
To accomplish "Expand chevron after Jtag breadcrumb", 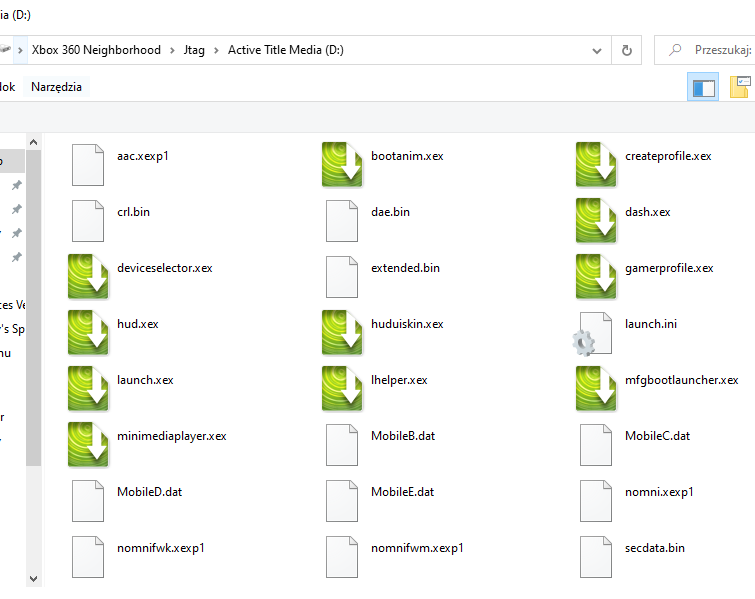I will (216, 51).
